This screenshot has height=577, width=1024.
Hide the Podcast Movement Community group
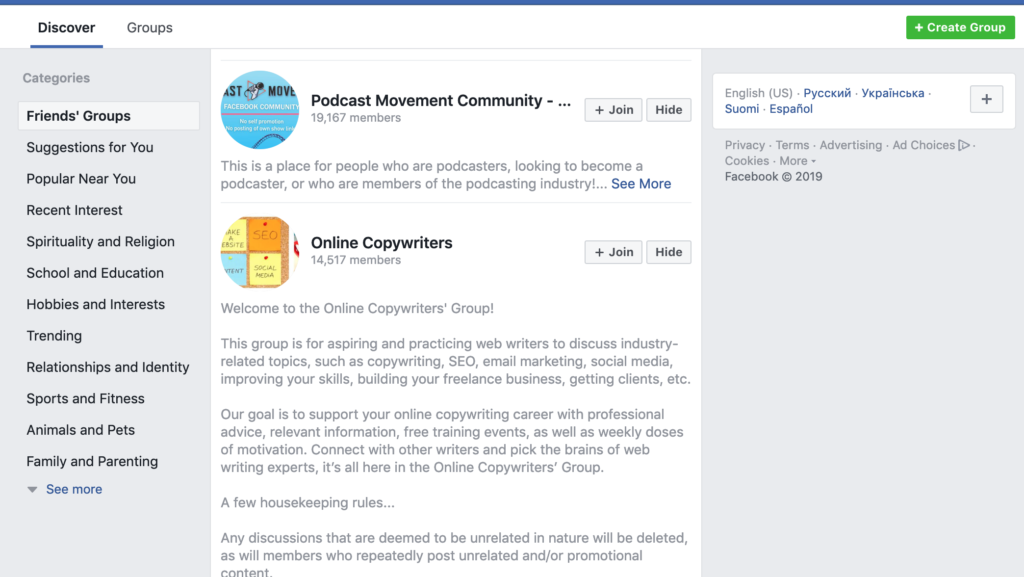pyautogui.click(x=668, y=110)
